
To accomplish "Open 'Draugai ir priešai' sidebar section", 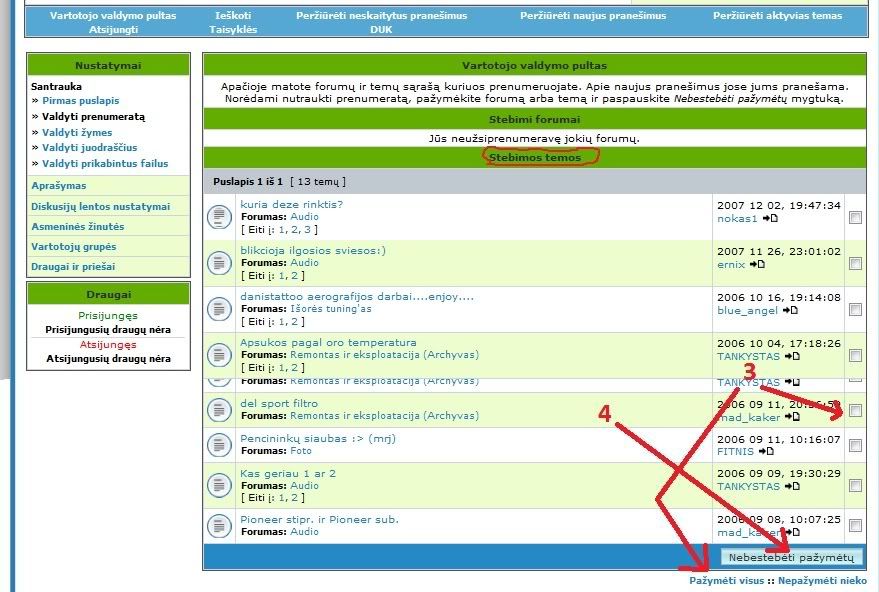I will [73, 267].
